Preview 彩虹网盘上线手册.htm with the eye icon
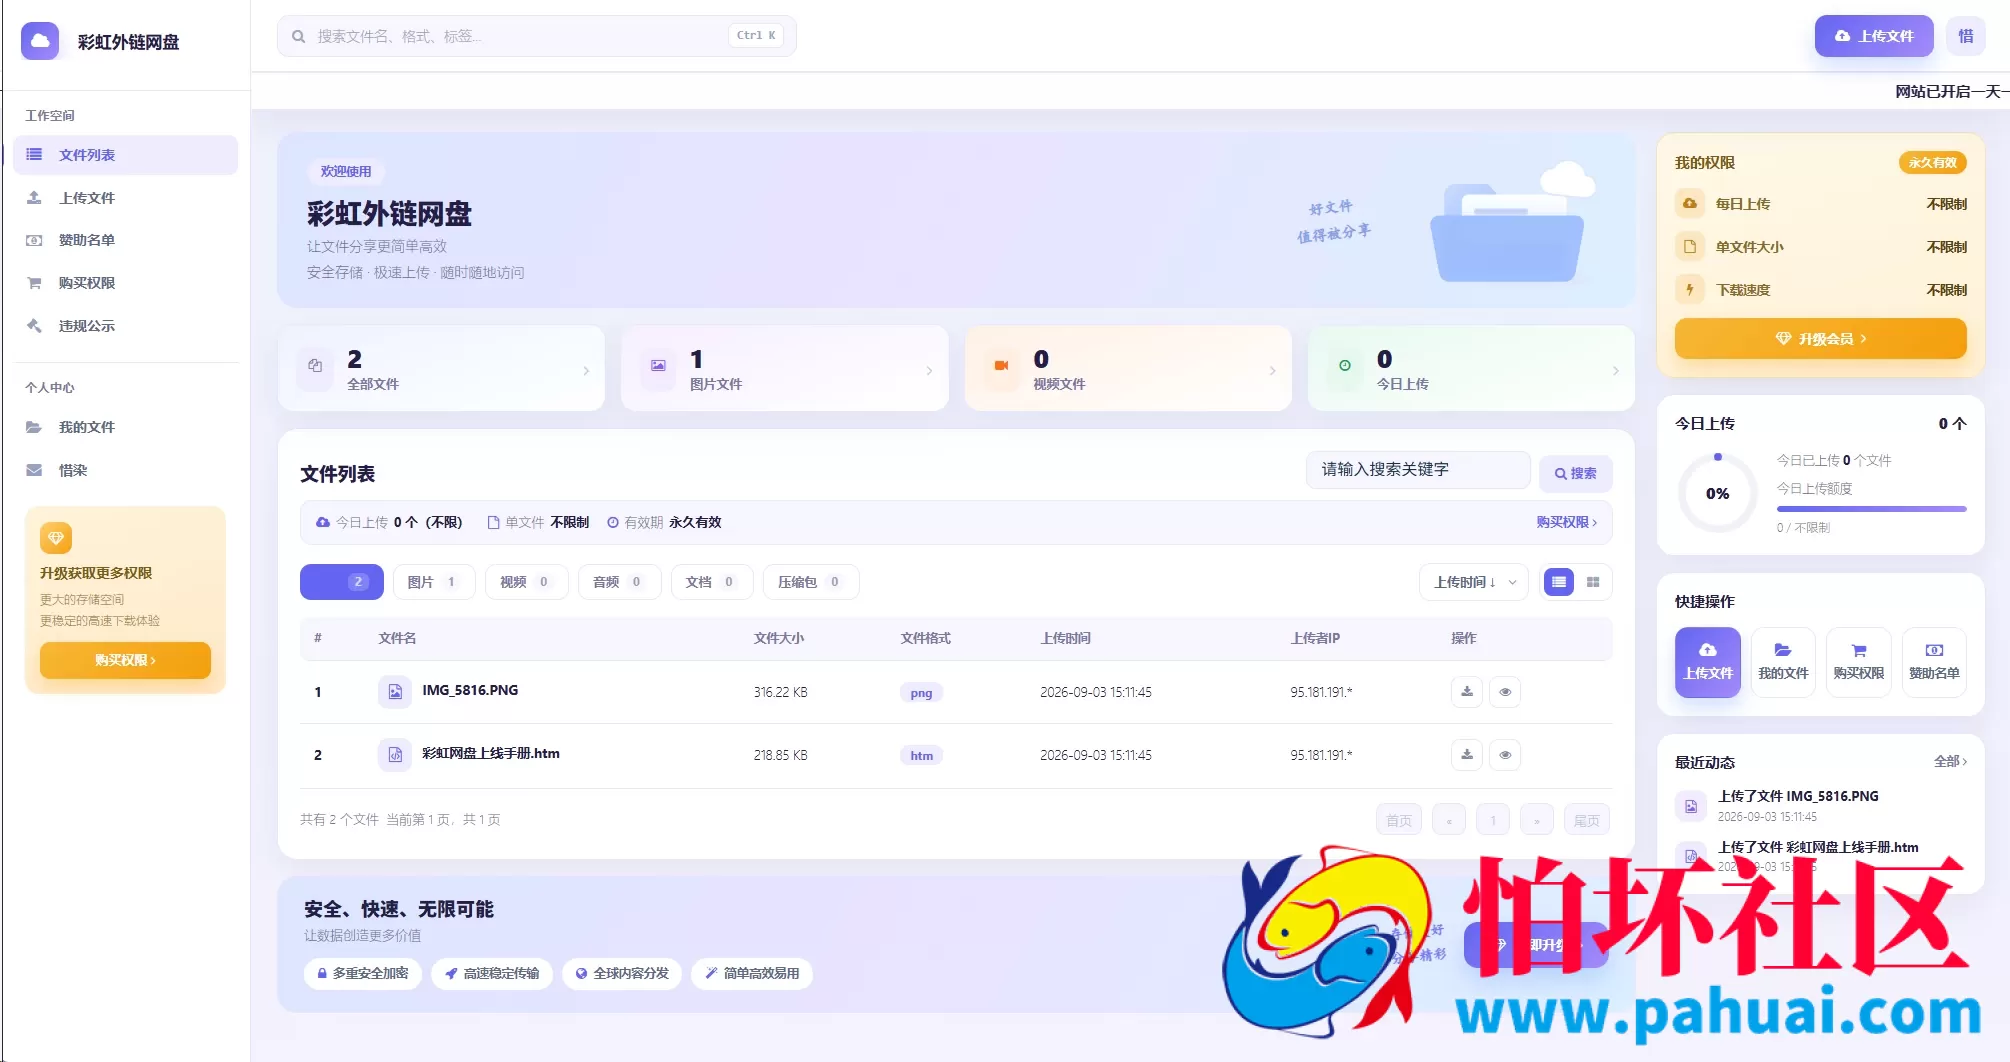This screenshot has width=2010, height=1062. (x=1505, y=755)
